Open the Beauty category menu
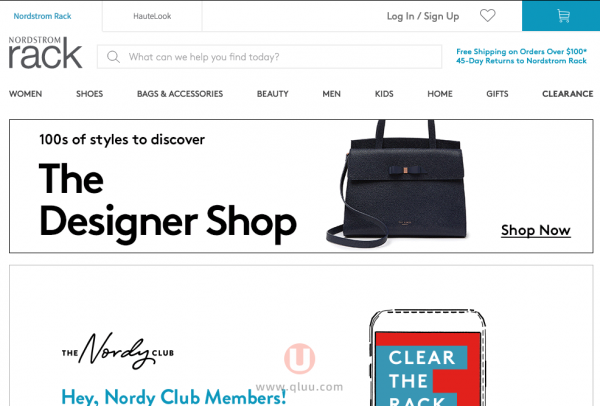The height and width of the screenshot is (406, 600). [272, 94]
